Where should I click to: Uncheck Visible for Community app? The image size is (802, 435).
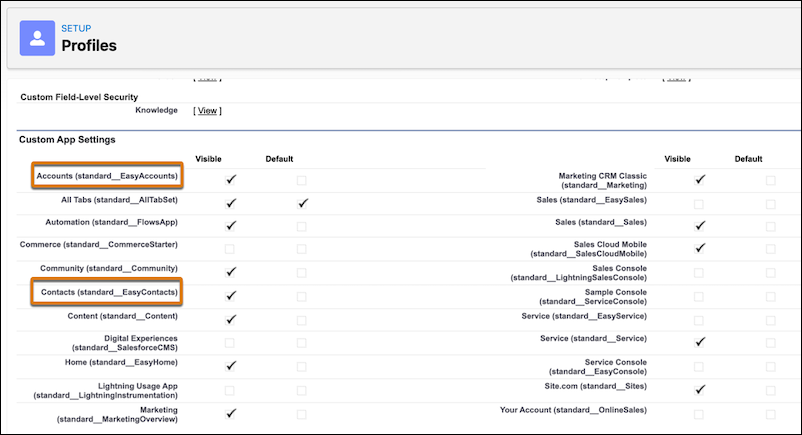click(231, 272)
